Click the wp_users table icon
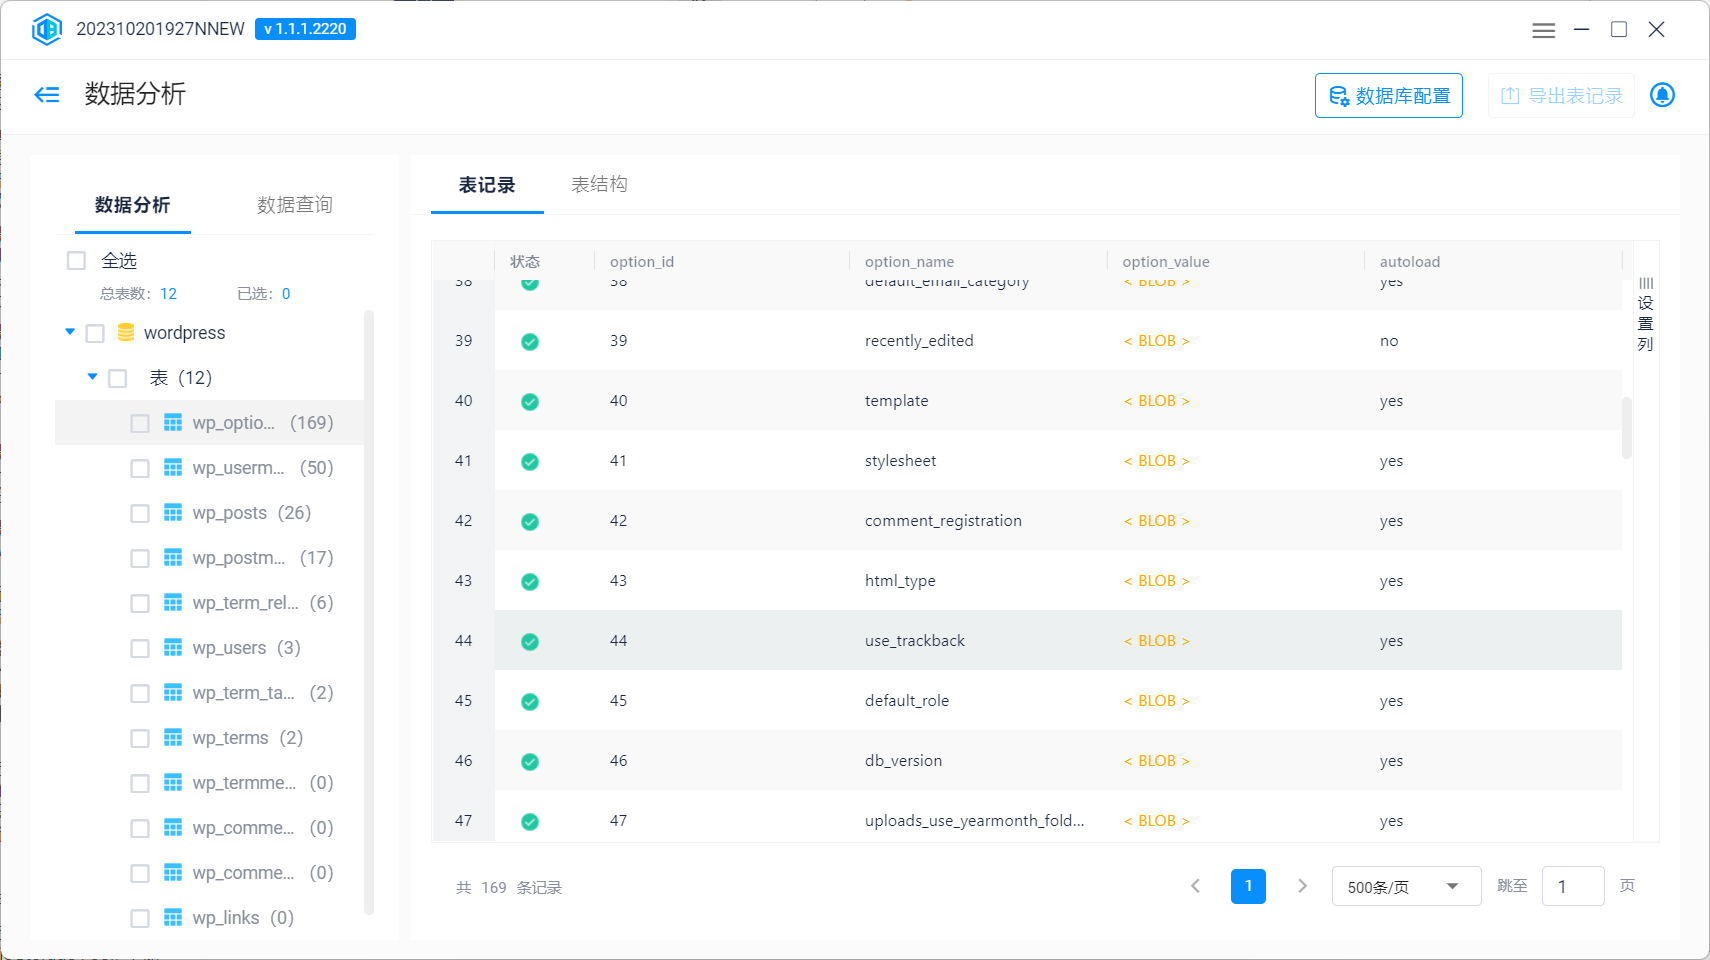Viewport: 1710px width, 960px height. (173, 648)
